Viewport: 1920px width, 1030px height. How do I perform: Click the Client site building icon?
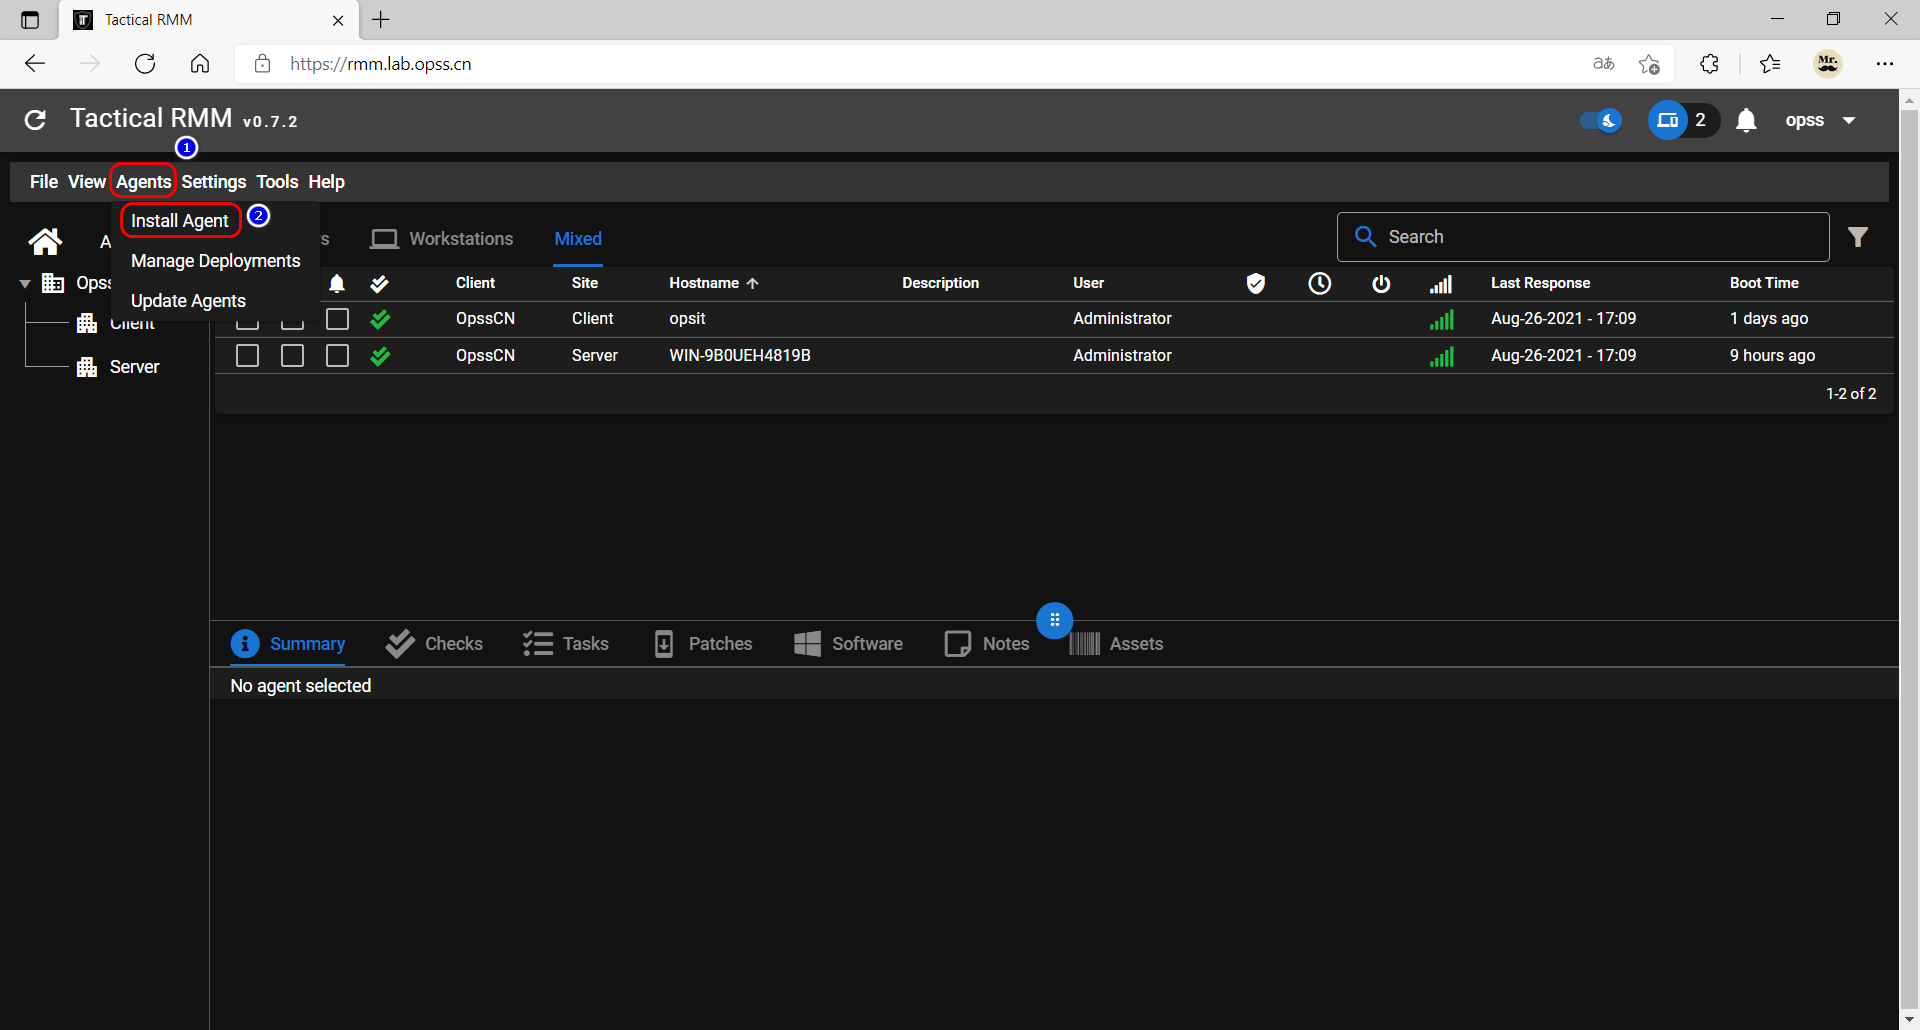coord(88,323)
